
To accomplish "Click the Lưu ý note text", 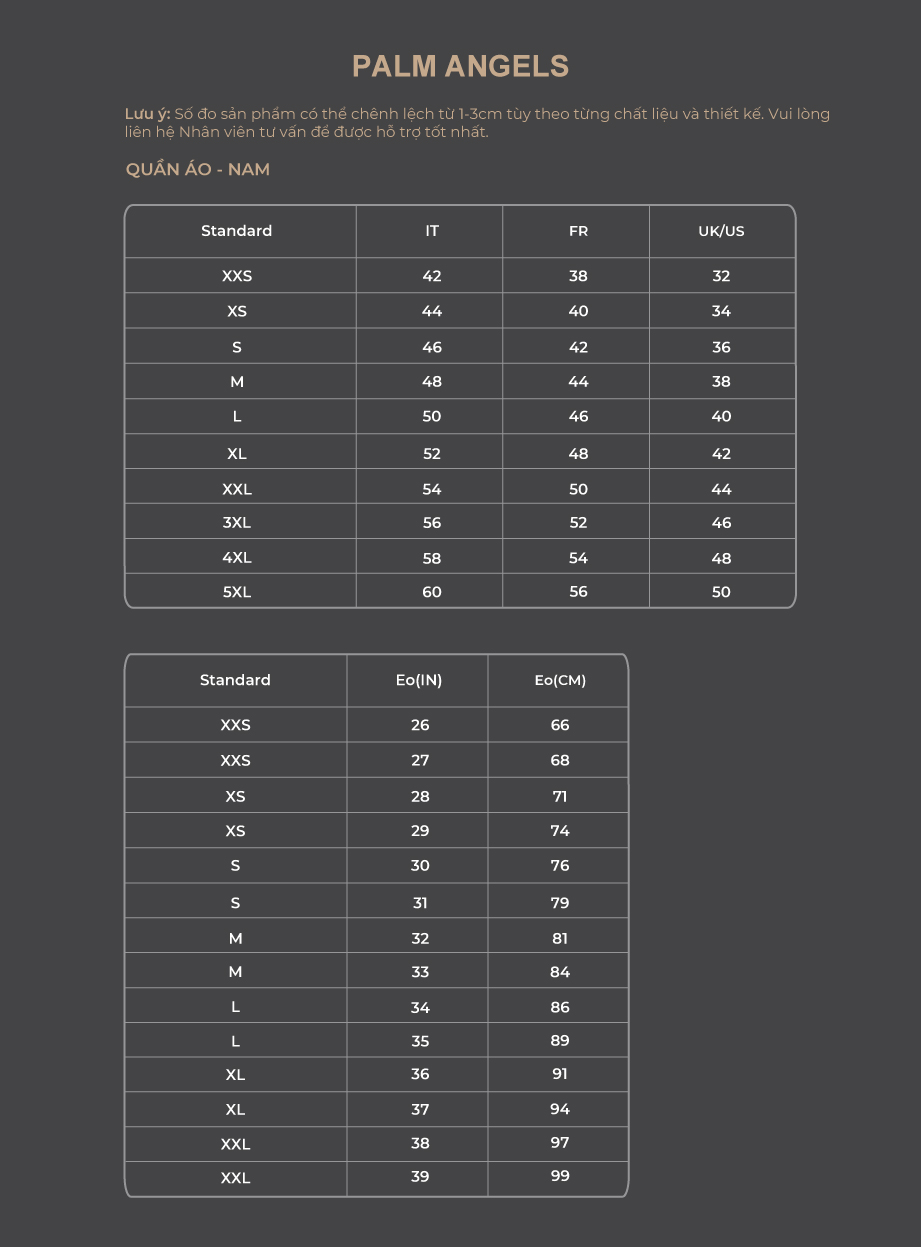I will tap(477, 123).
